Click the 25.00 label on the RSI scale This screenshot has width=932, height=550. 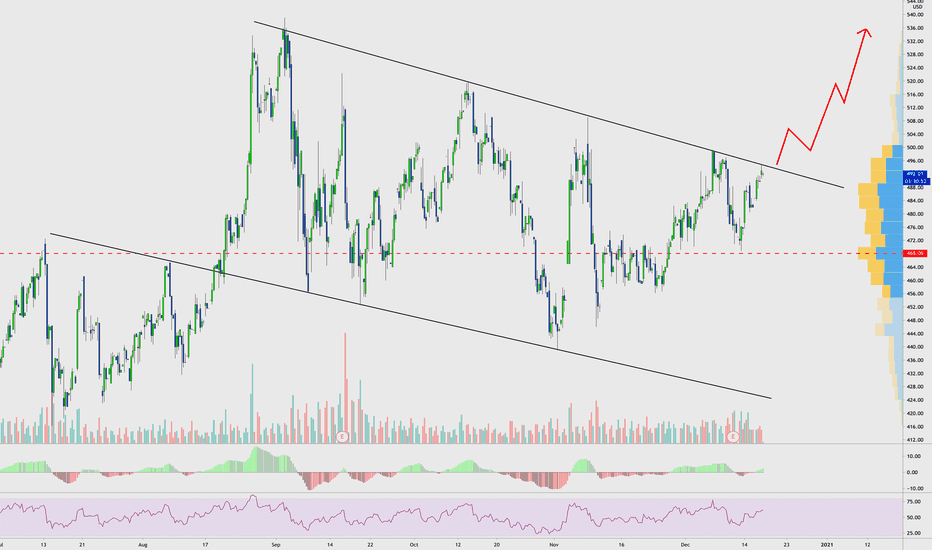pyautogui.click(x=914, y=533)
